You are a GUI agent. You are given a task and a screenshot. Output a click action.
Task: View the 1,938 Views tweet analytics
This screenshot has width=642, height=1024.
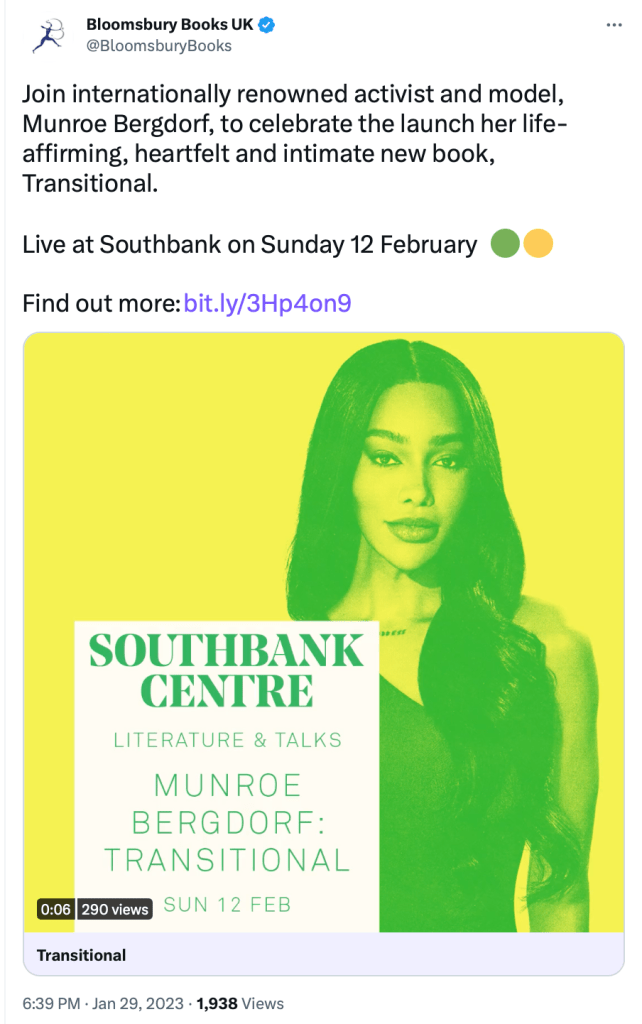click(x=240, y=1003)
